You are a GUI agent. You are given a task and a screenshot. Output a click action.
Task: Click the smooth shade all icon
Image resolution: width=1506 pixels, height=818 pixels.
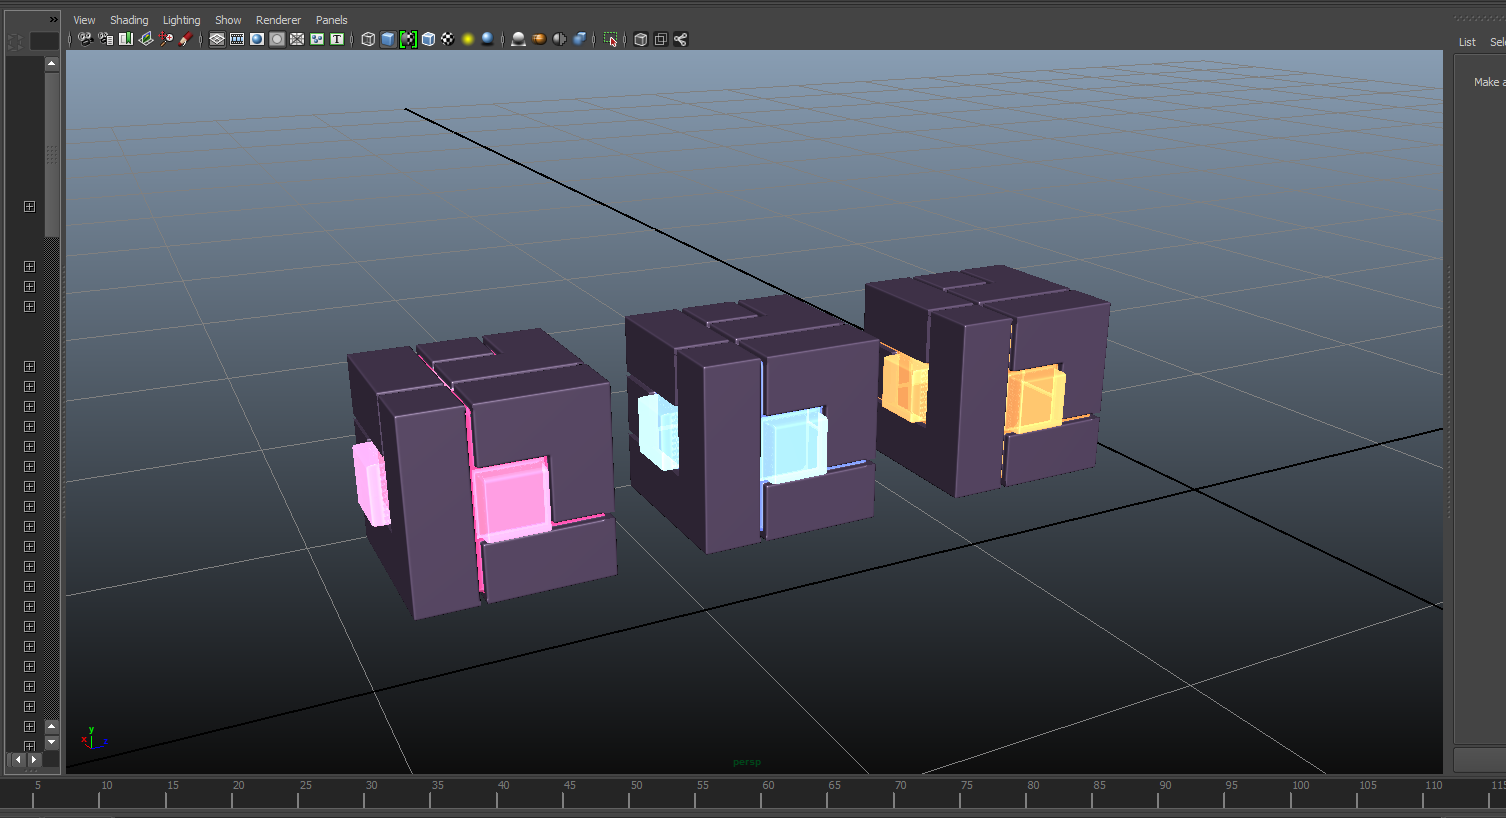[388, 39]
